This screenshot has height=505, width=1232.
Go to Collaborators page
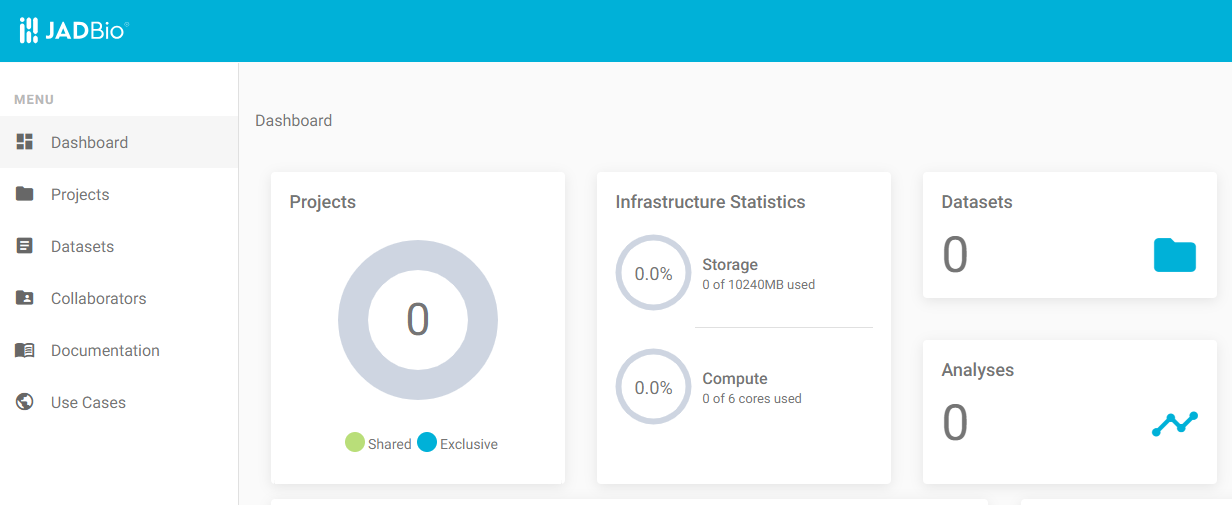98,298
